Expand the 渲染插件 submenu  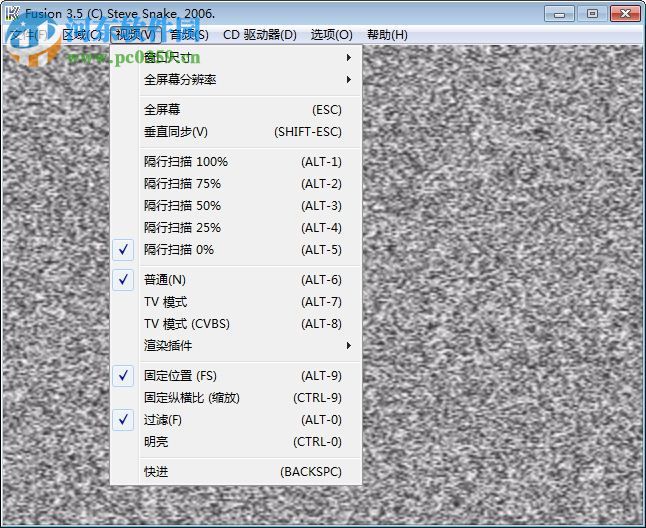coord(236,346)
